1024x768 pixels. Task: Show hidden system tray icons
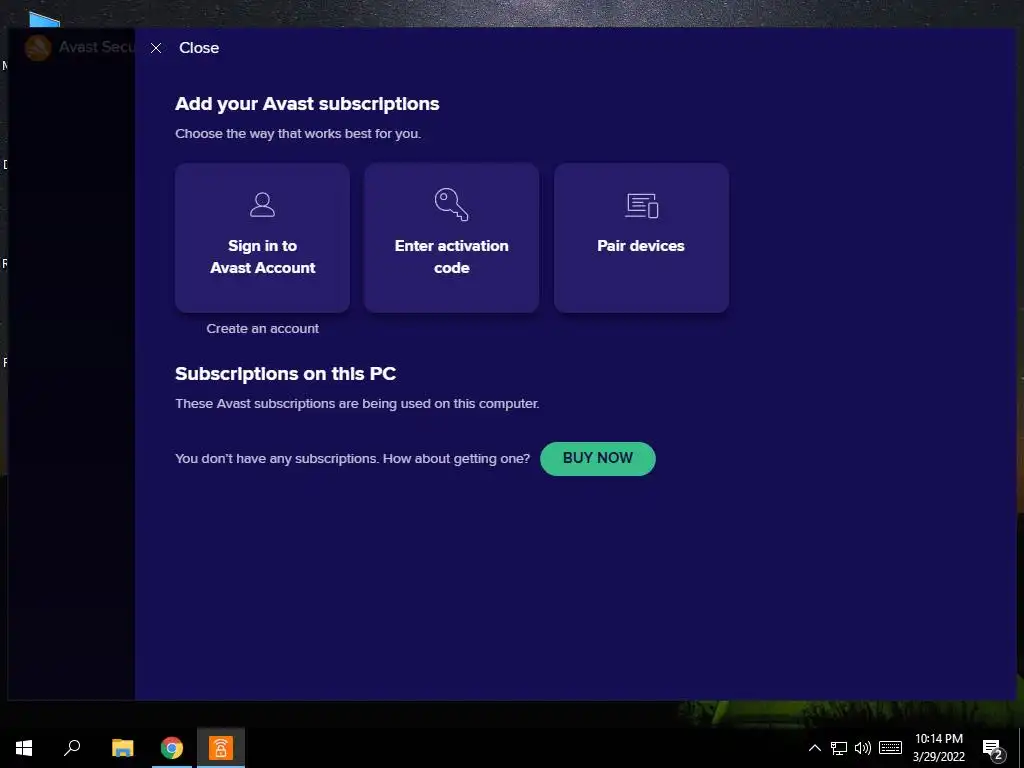(x=814, y=748)
